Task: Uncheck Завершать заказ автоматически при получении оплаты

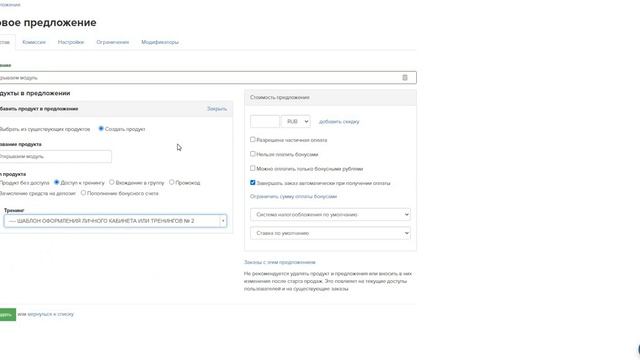Action: [253, 182]
